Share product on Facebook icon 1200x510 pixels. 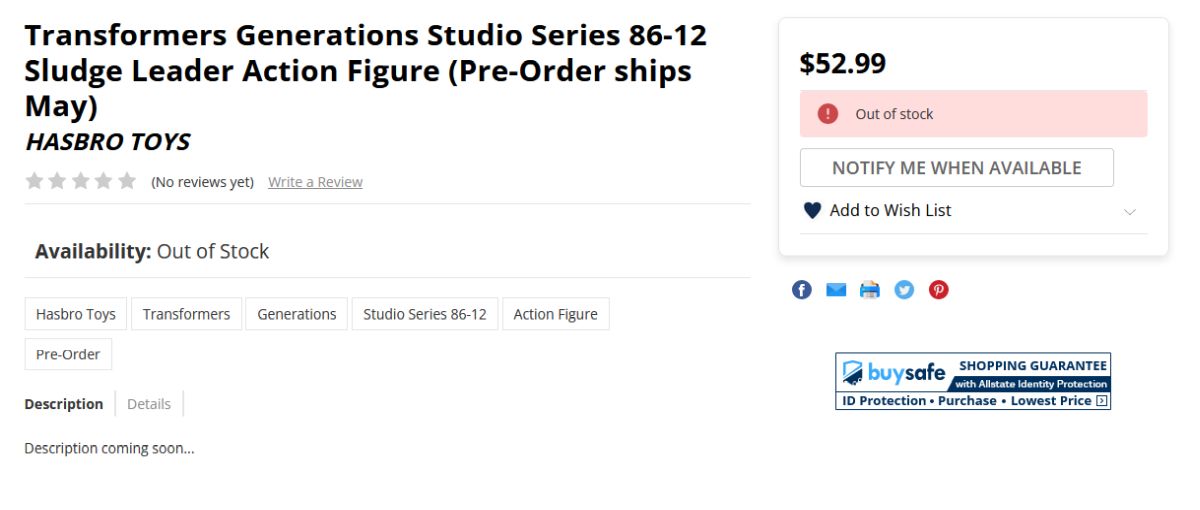tap(802, 290)
